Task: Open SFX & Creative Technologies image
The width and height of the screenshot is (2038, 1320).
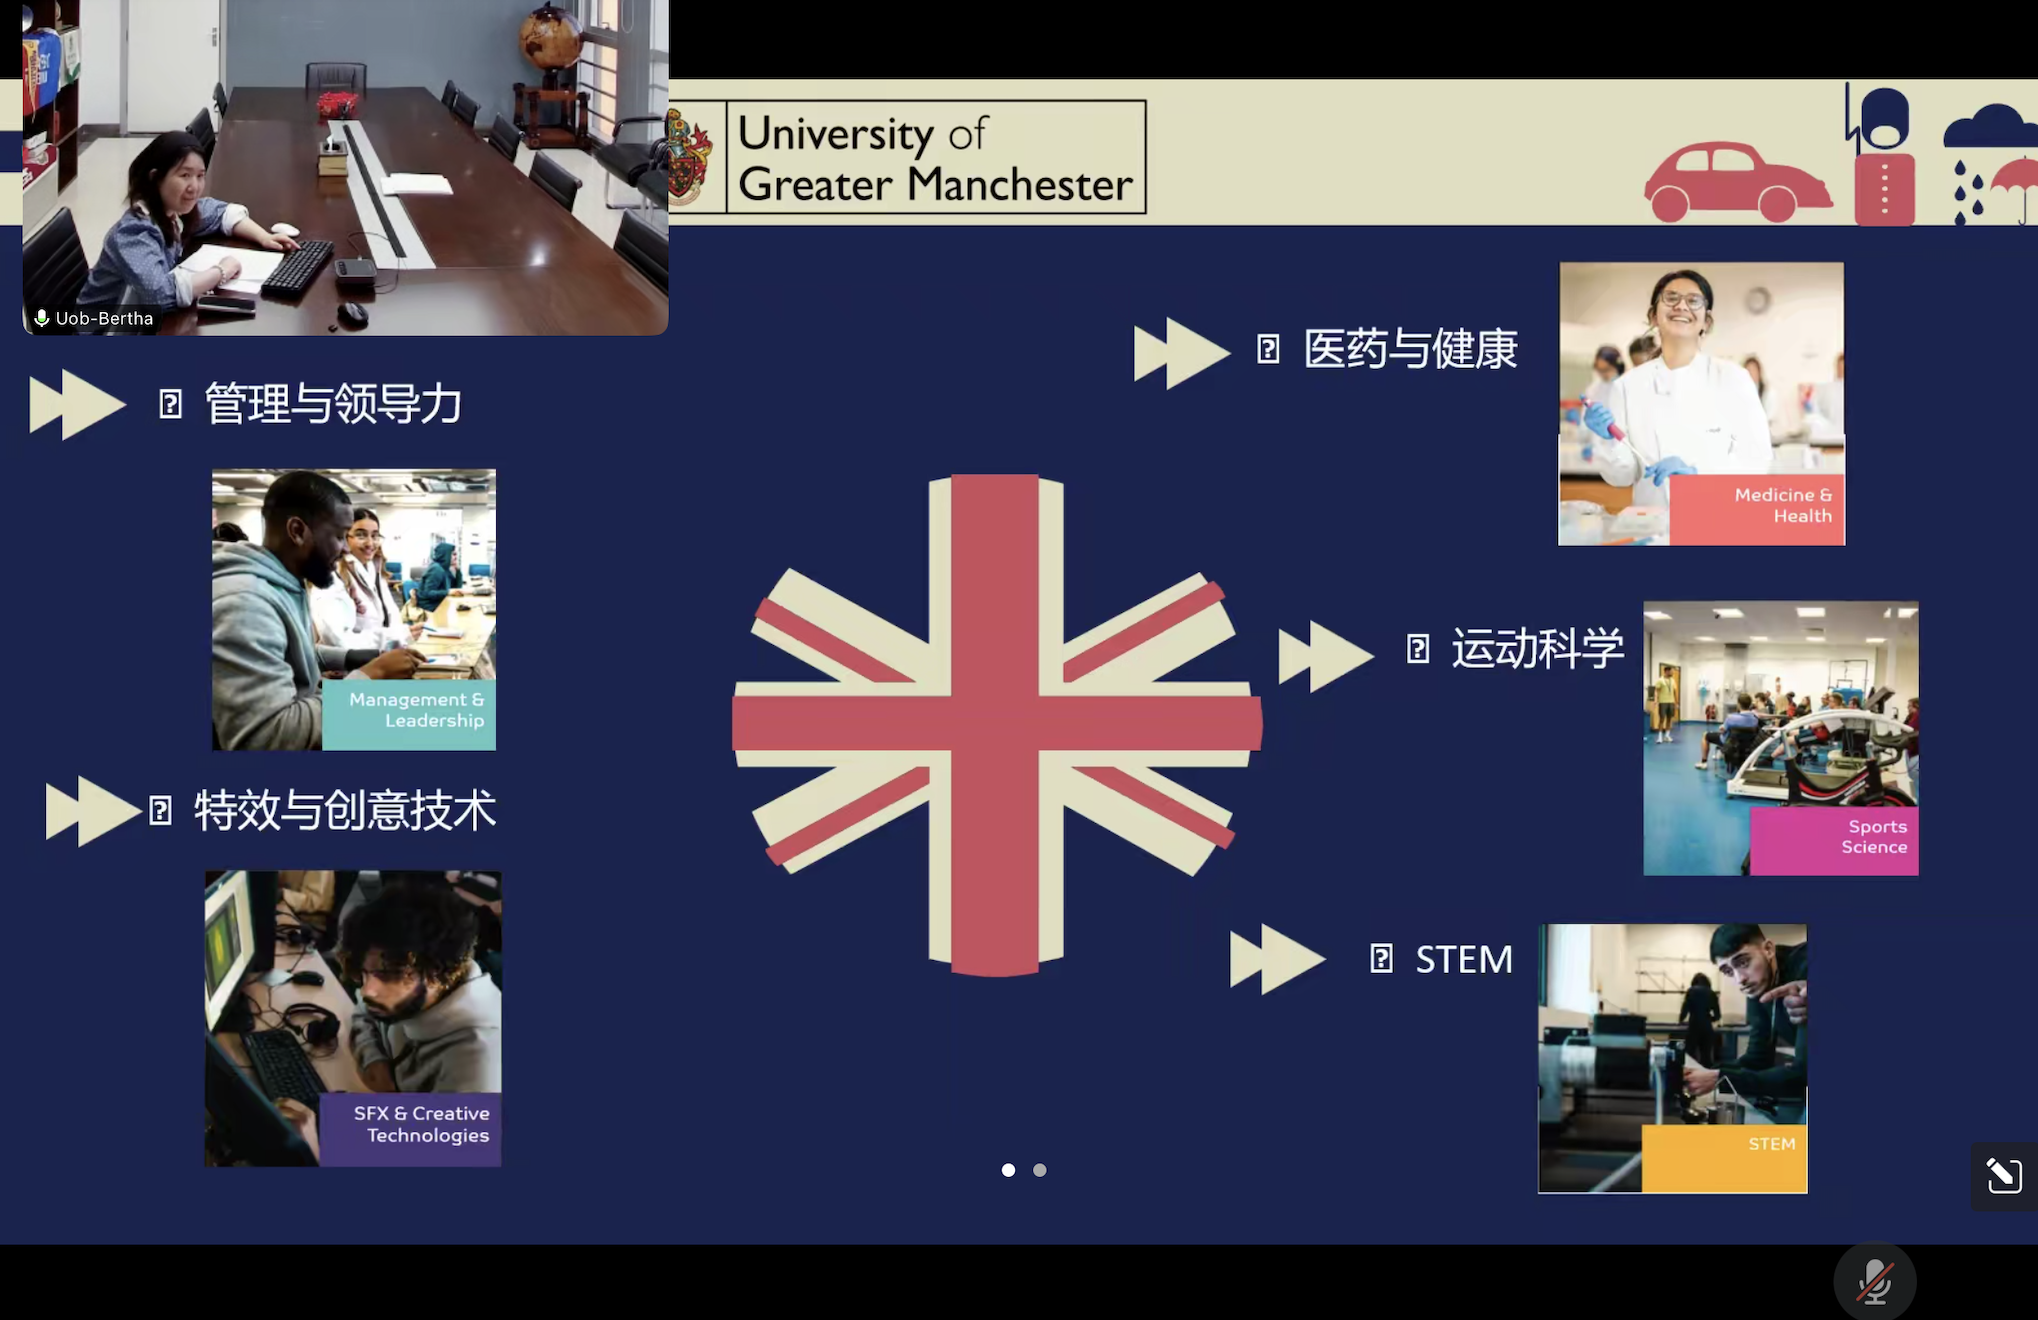Action: tap(353, 1018)
